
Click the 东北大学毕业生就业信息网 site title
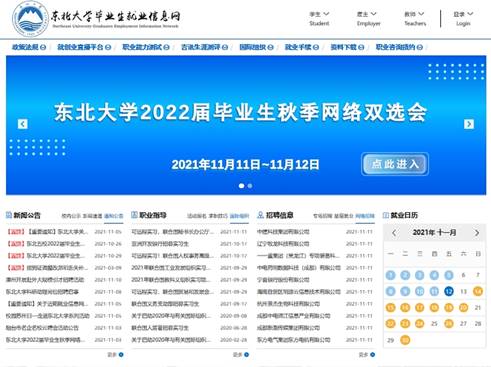[116, 16]
